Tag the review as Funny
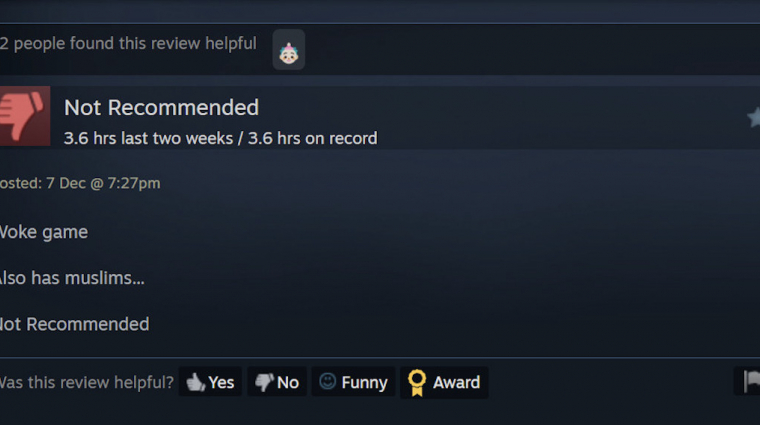 coord(353,382)
